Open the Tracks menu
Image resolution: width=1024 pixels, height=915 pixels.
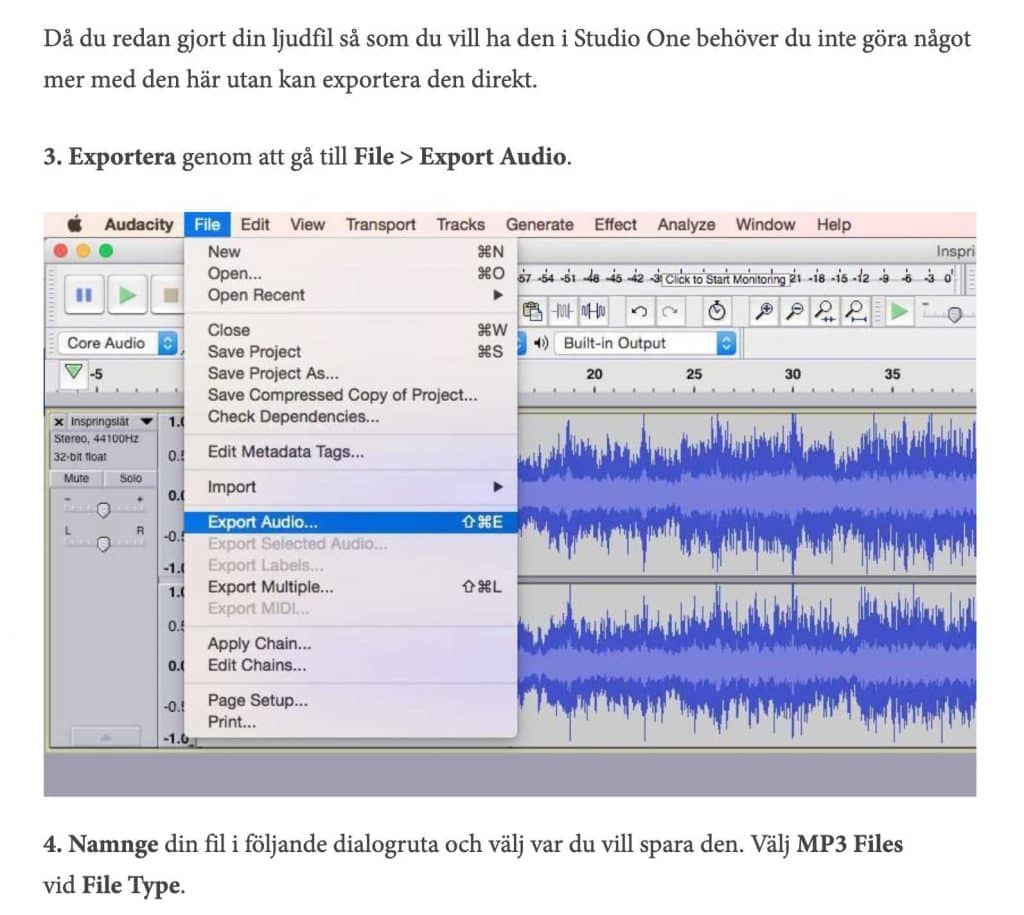coord(461,225)
